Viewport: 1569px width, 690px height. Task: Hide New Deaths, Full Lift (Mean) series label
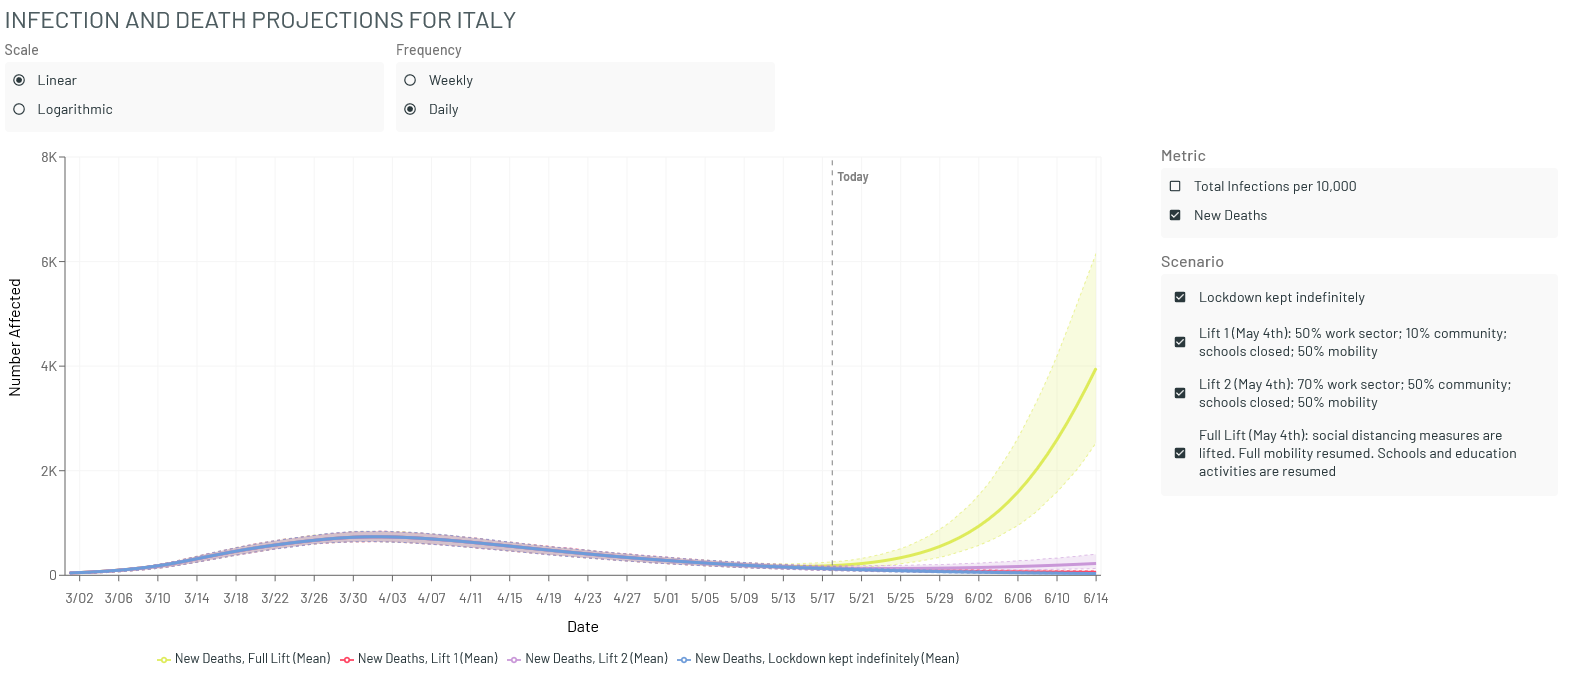pos(252,658)
